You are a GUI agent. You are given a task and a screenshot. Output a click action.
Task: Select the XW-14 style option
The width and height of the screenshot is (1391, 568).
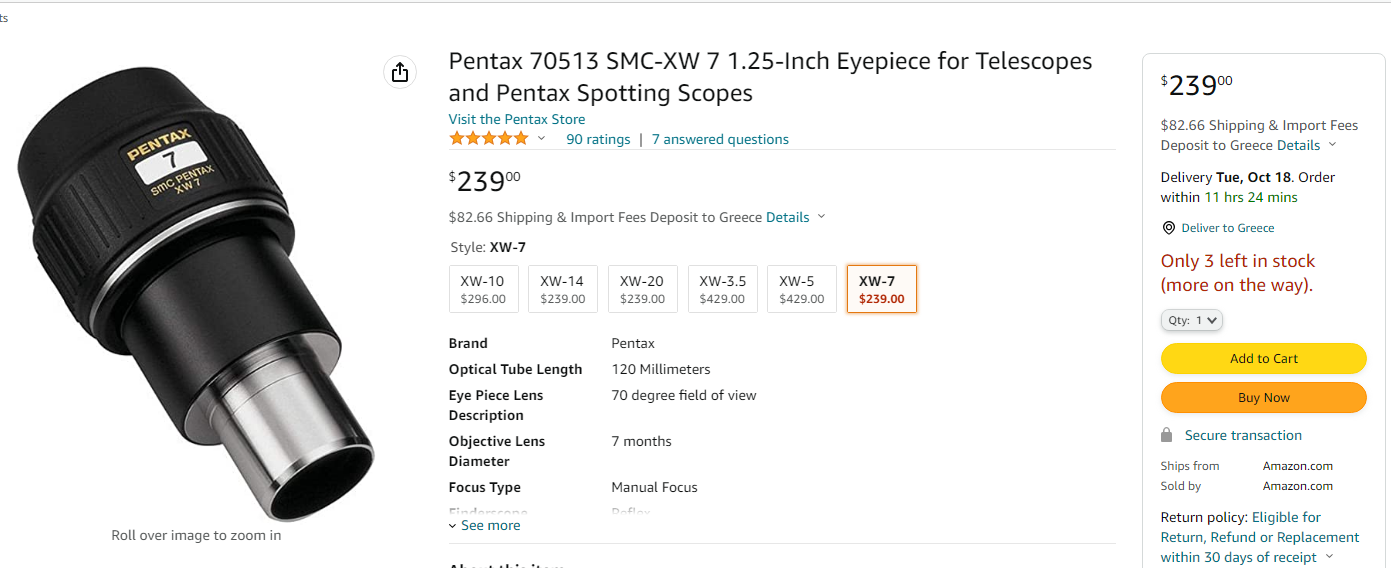[562, 289]
